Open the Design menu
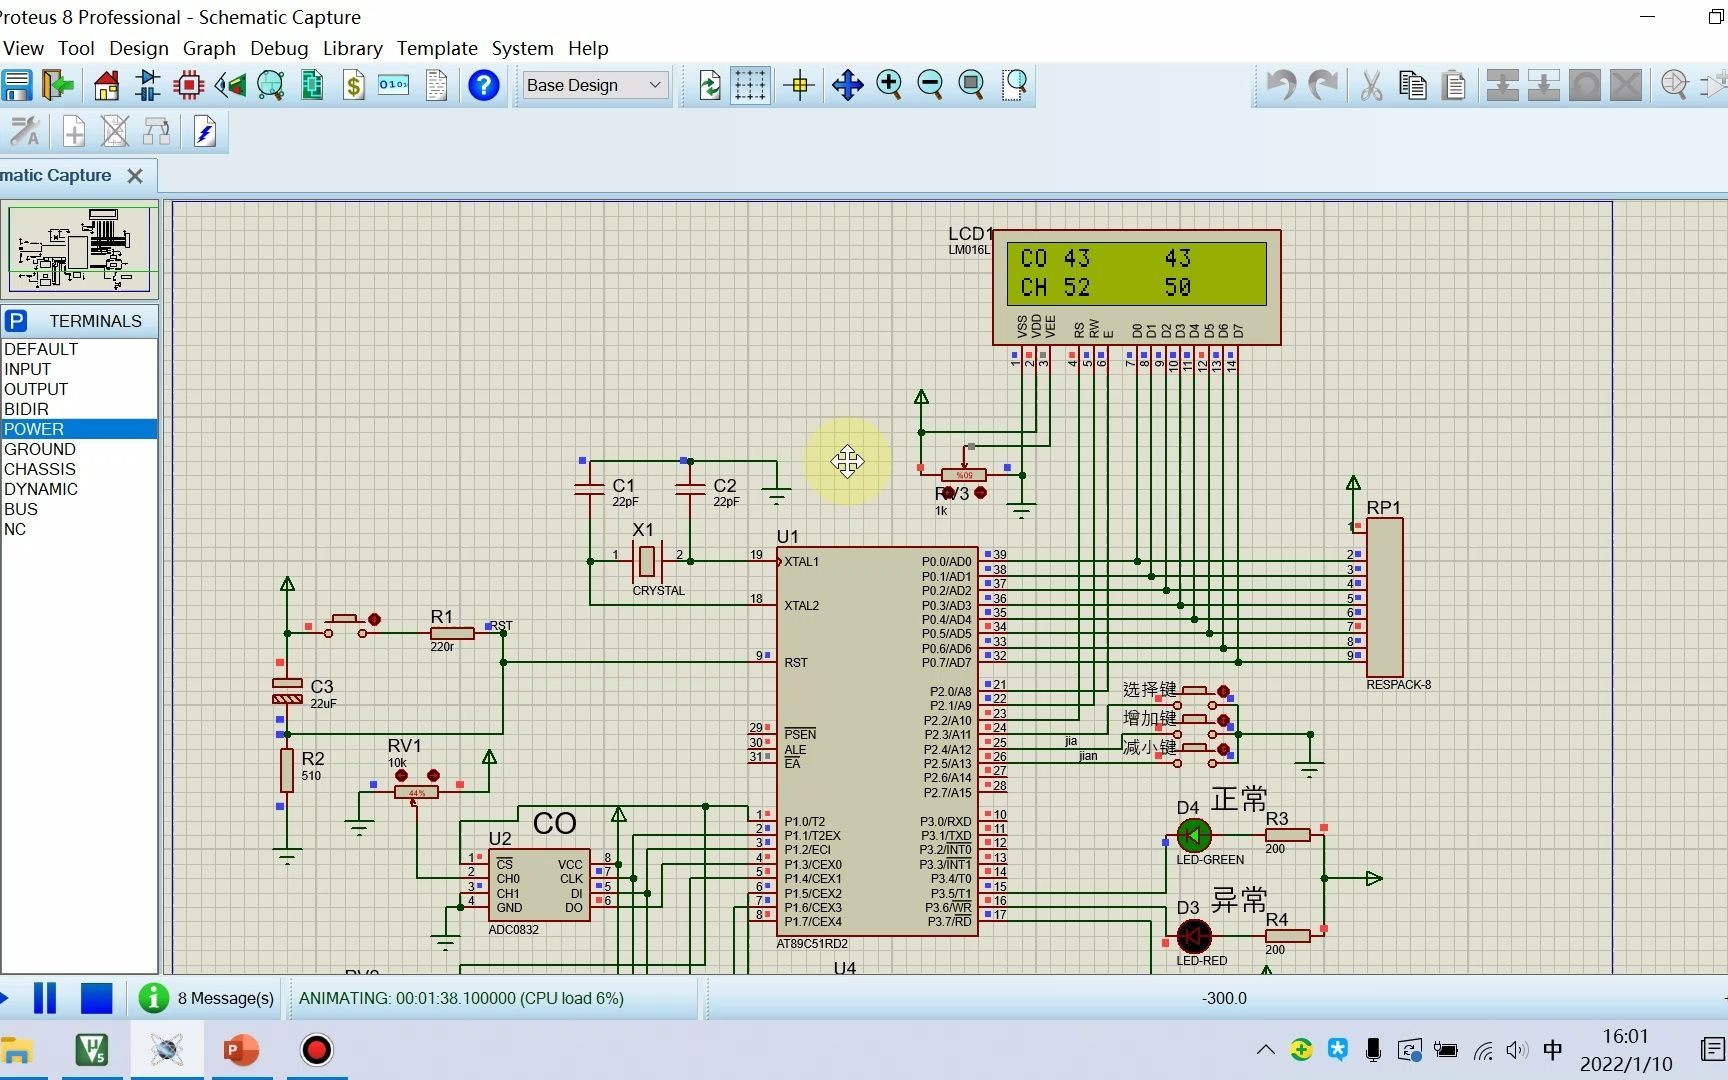This screenshot has height=1080, width=1728. click(x=139, y=48)
